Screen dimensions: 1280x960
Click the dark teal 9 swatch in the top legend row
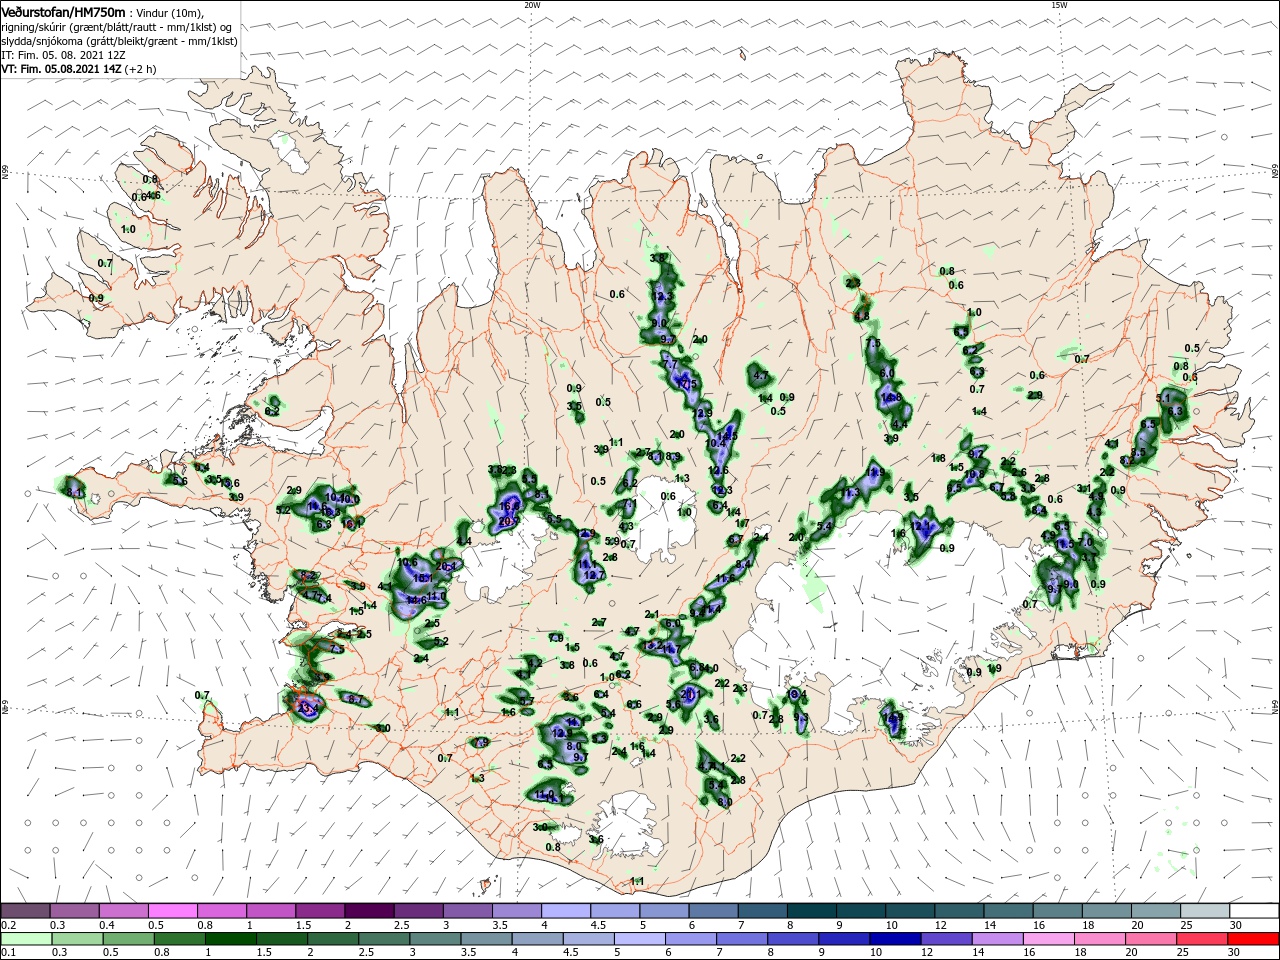pos(861,911)
